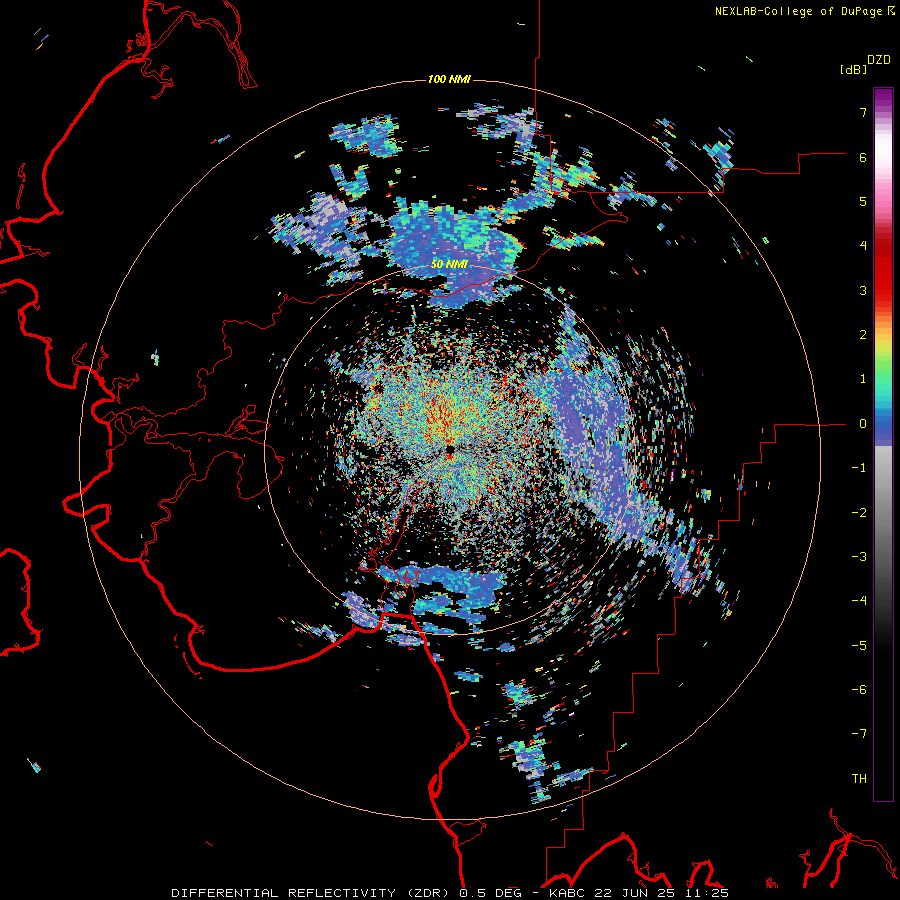900x900 pixels.
Task: Click the radar site center dot
Action: click(451, 449)
